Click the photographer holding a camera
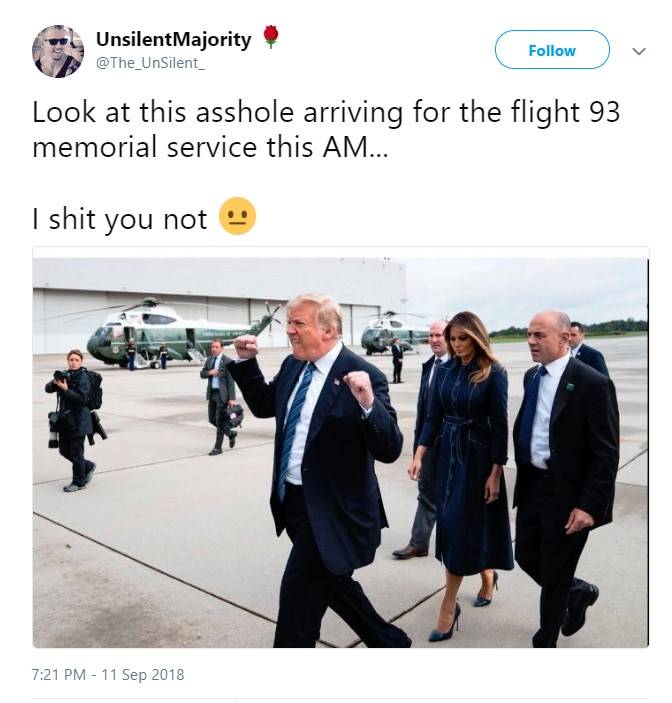Screen dimensions: 672x703 [x=74, y=420]
